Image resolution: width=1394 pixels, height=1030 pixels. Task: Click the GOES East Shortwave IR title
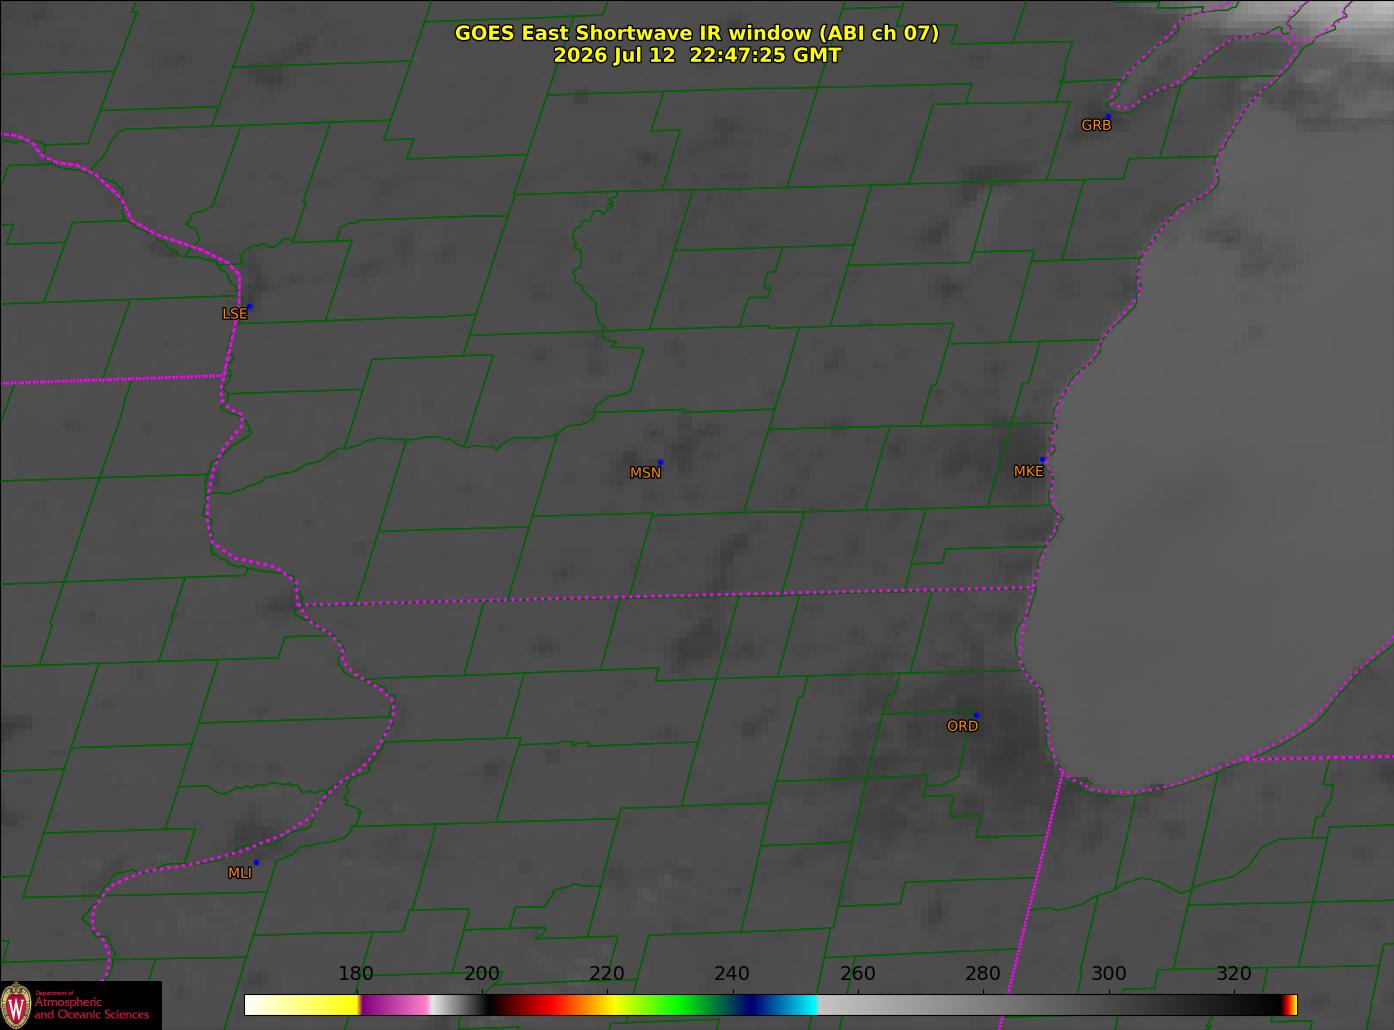[x=697, y=33]
